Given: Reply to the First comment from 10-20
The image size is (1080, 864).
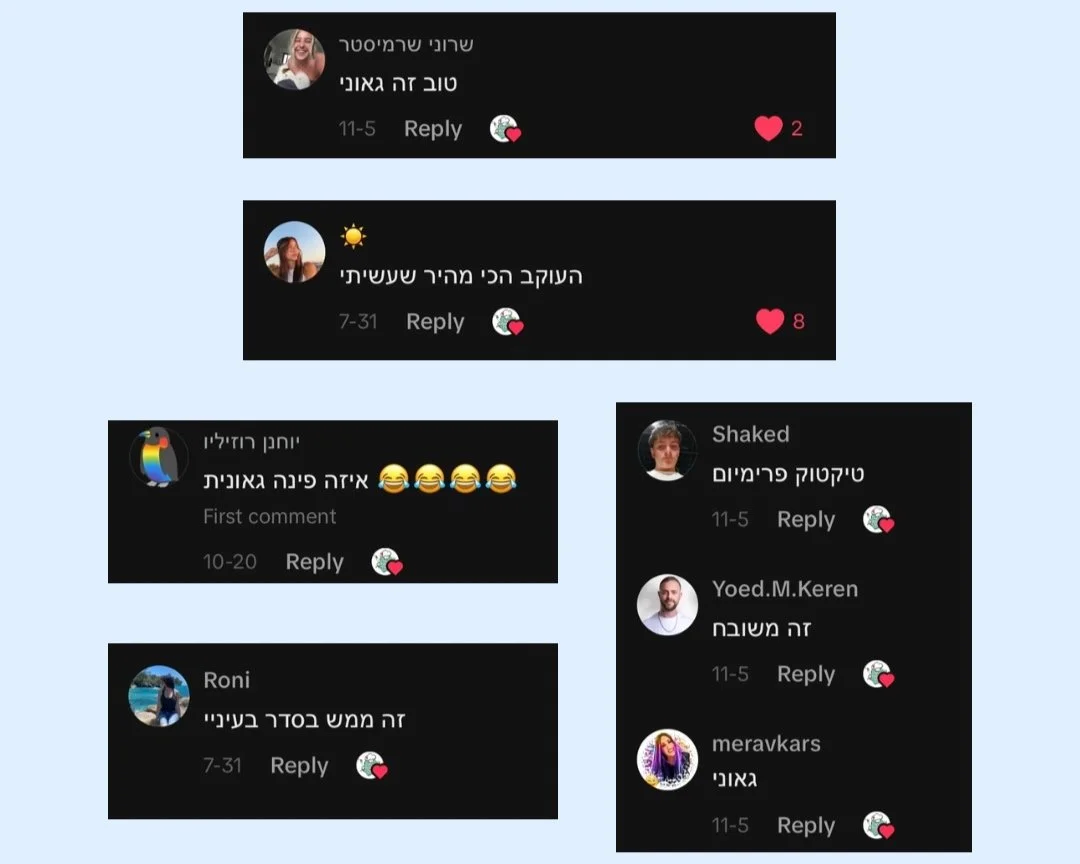Looking at the screenshot, I should pyautogui.click(x=315, y=562).
